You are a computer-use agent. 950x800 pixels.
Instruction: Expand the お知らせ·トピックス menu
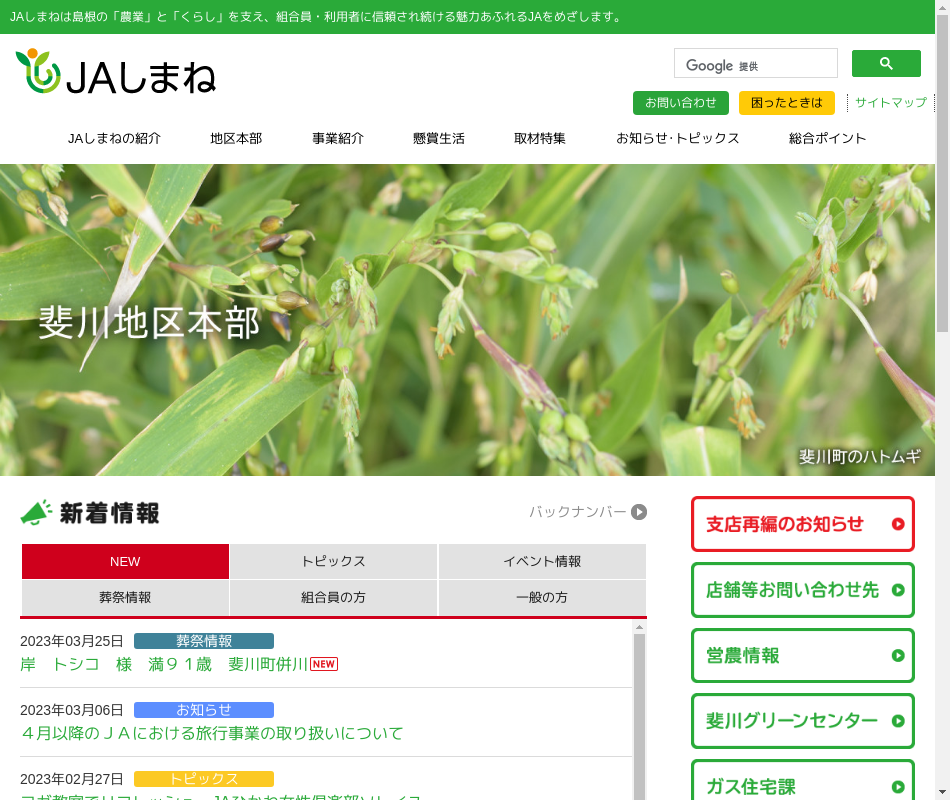[x=677, y=139]
